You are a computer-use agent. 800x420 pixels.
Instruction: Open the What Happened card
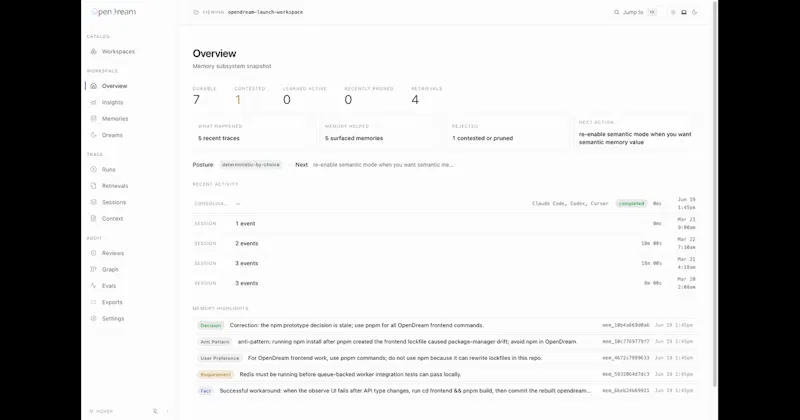coord(254,132)
